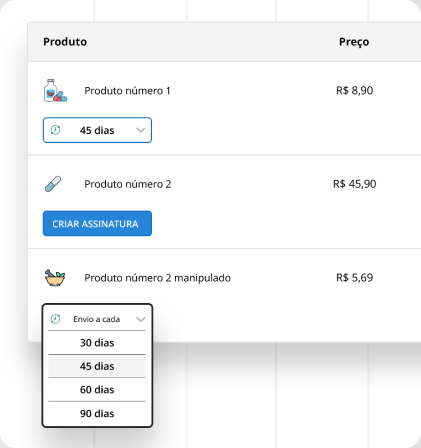Click the Envio a cada dropdown header
Image resolution: width=421 pixels, height=448 pixels.
[97, 319]
